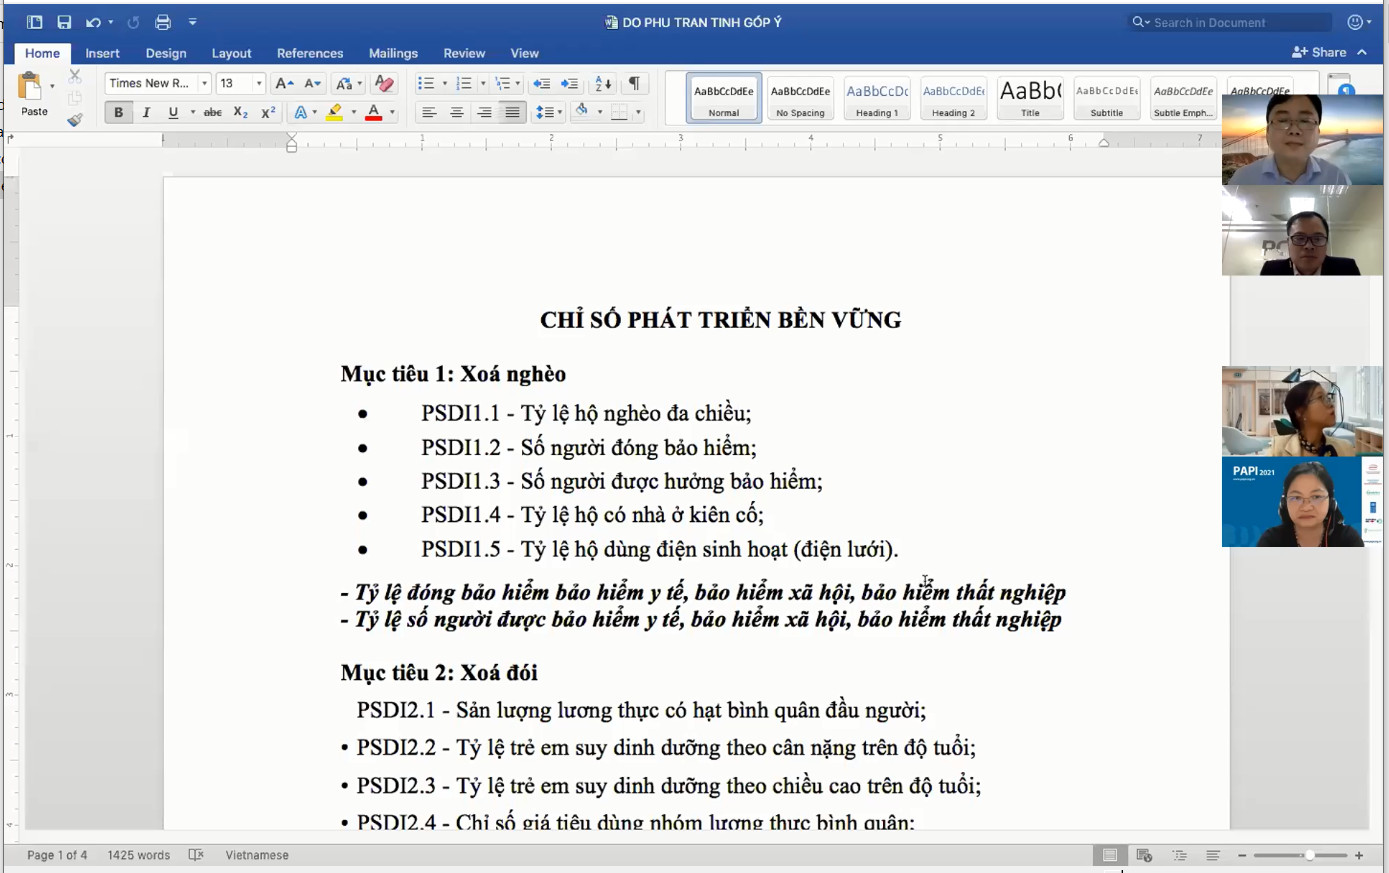This screenshot has height=873, width=1389.
Task: Apply the Heading 1 style
Action: click(877, 98)
